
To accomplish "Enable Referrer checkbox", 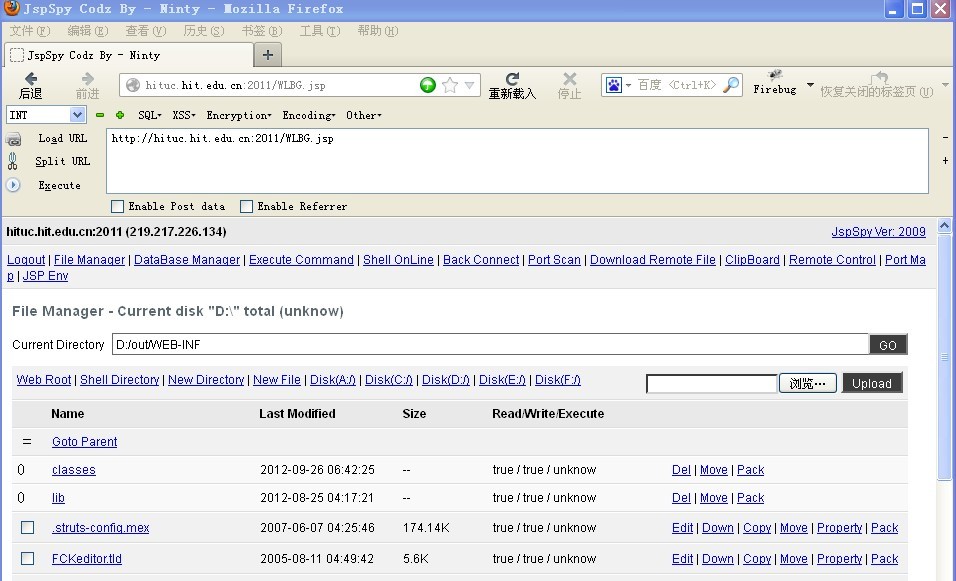I will tap(246, 207).
